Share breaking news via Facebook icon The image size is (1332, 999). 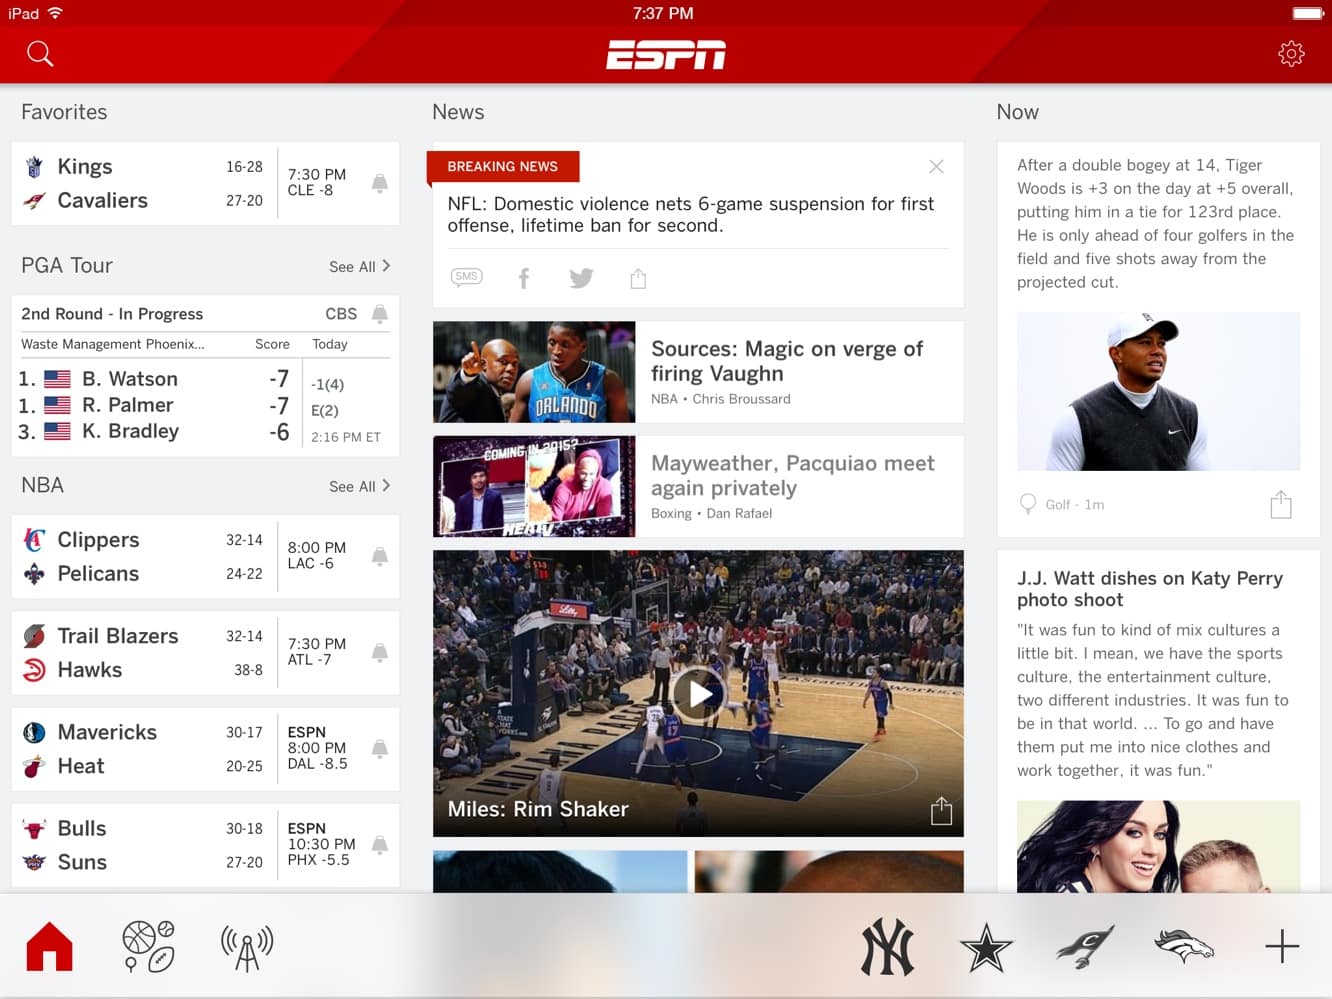[523, 278]
